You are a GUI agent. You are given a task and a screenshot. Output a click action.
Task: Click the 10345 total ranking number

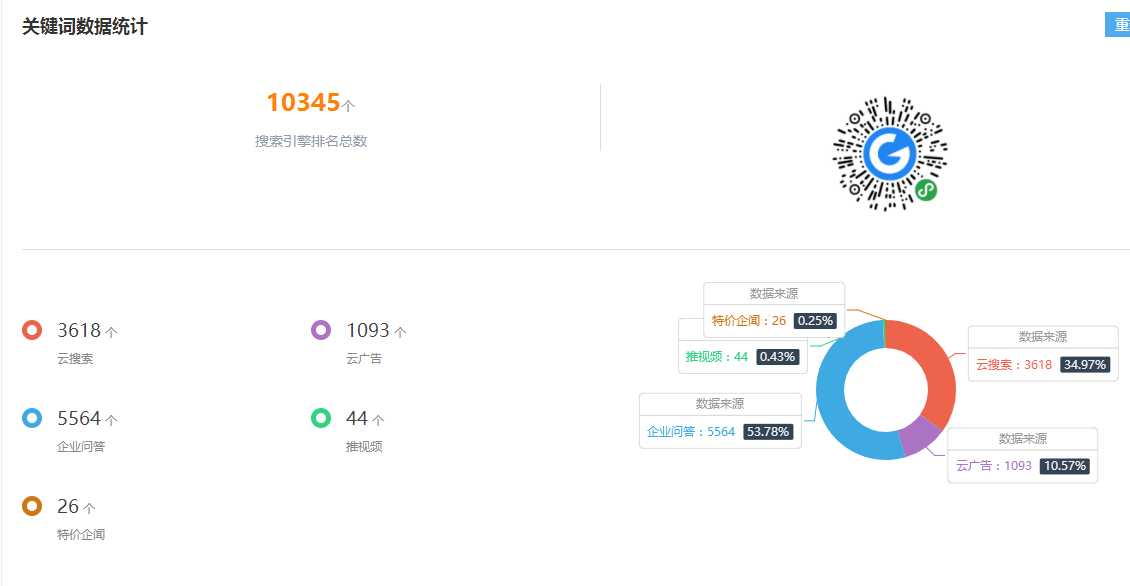coord(303,102)
